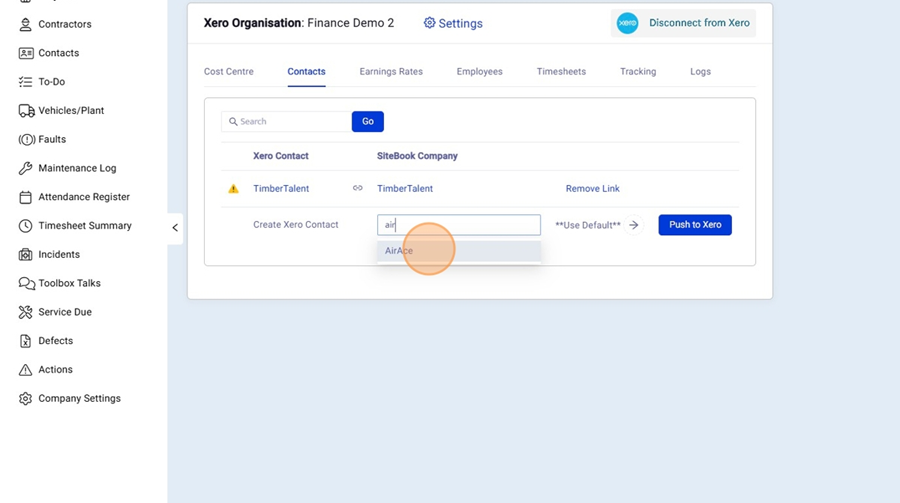Switch to the Logs tab
Viewport: 900px width, 503px height.
[700, 72]
